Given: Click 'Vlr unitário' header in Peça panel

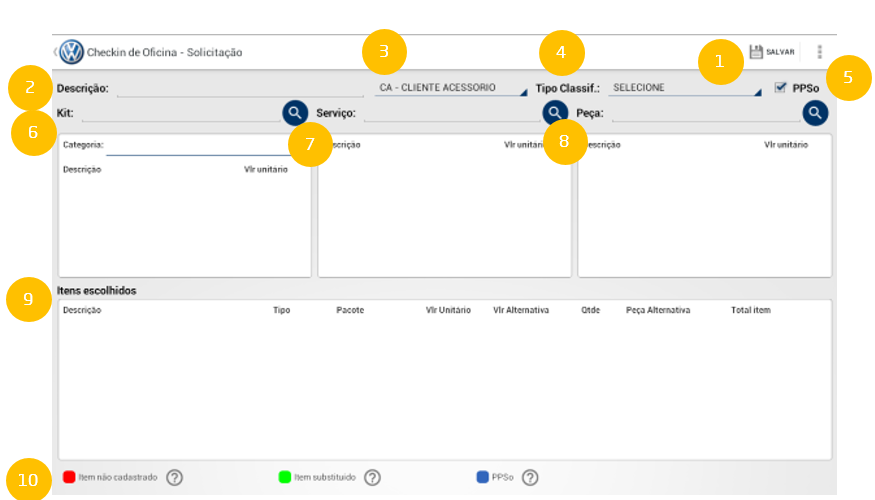Looking at the screenshot, I should pos(786,145).
